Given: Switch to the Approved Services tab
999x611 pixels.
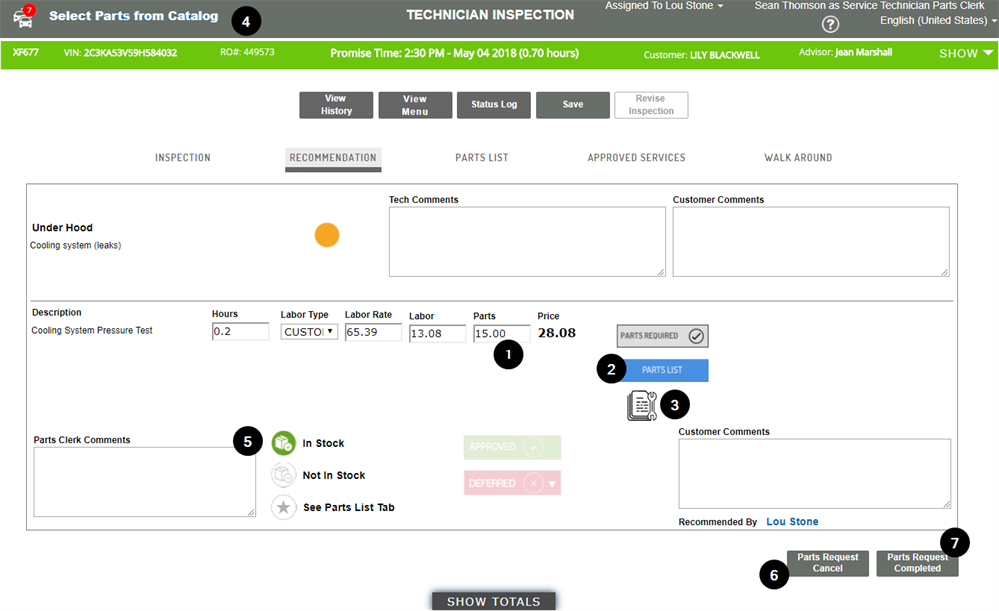Looking at the screenshot, I should point(636,158).
